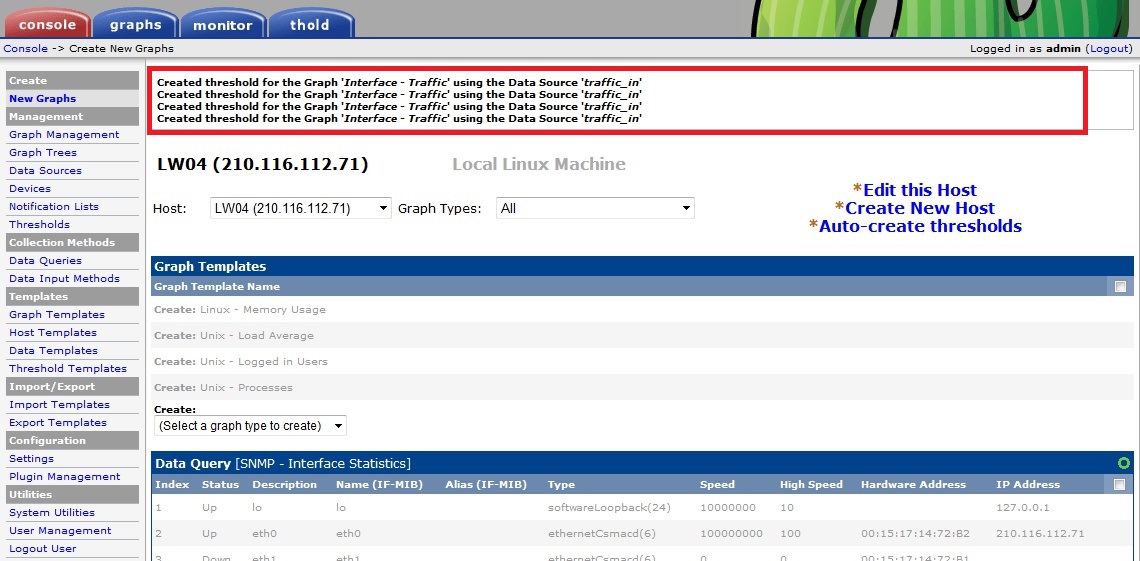Select the 'Unix - Processes' template row

click(x=643, y=387)
